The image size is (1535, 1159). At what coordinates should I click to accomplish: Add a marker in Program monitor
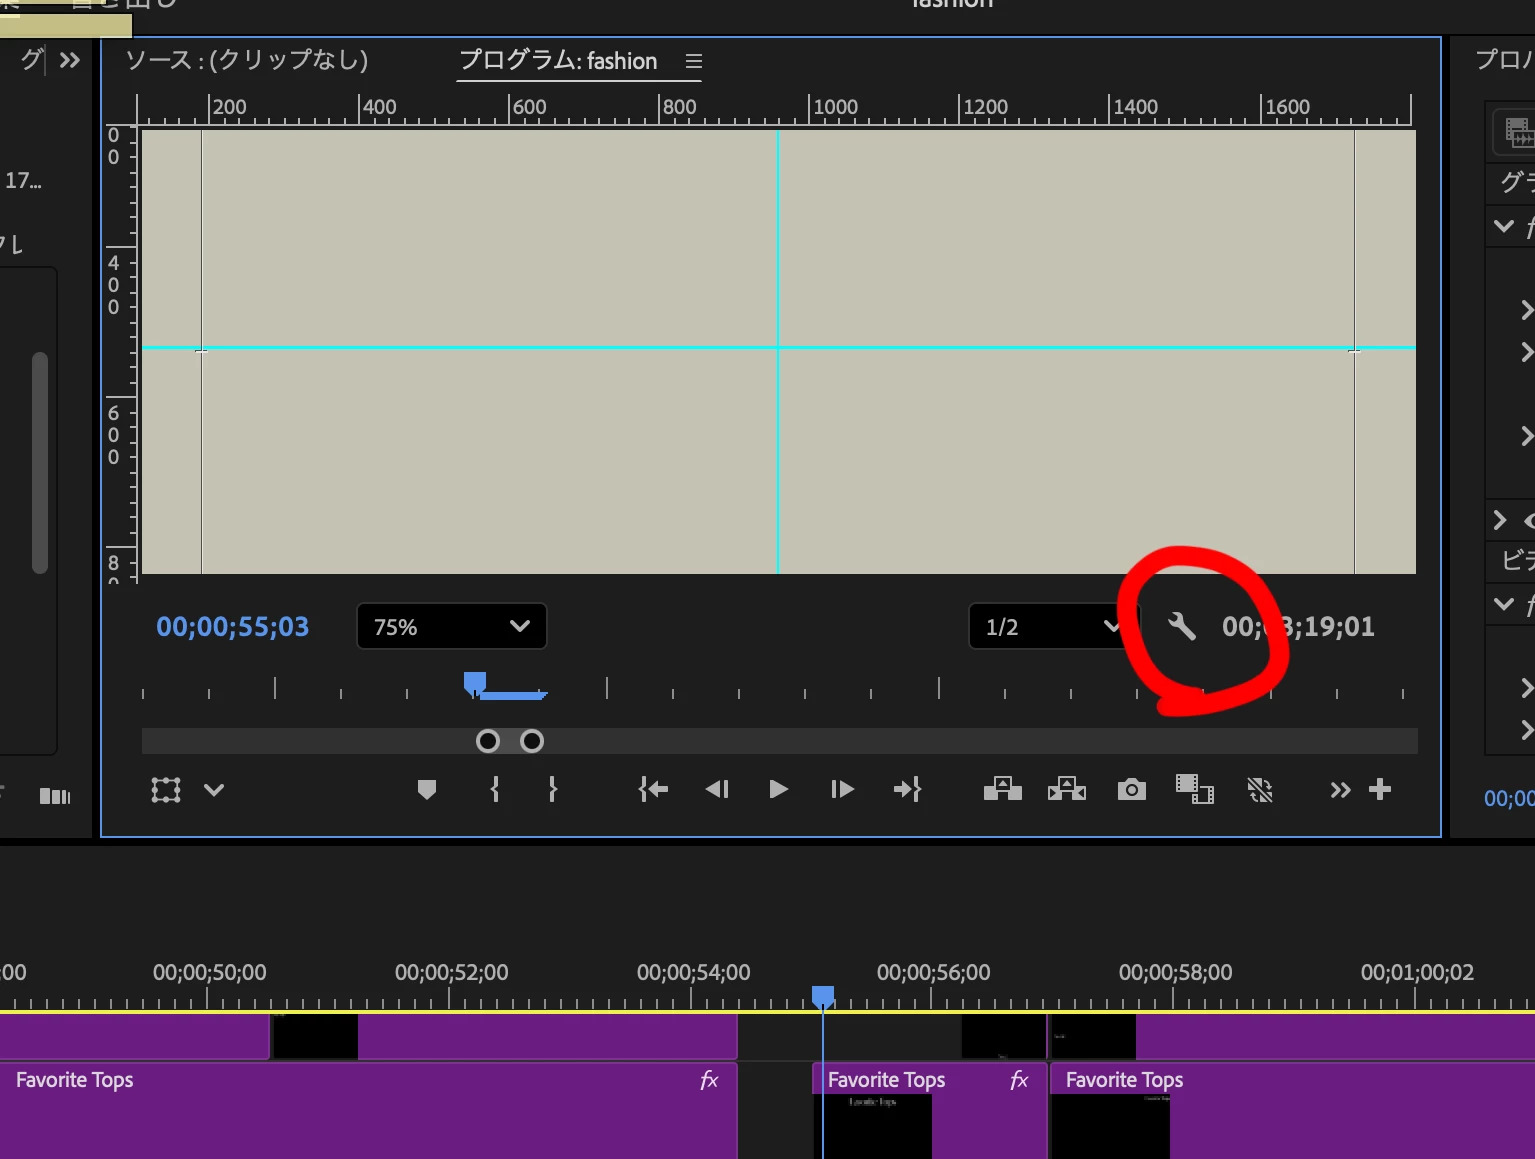(427, 790)
